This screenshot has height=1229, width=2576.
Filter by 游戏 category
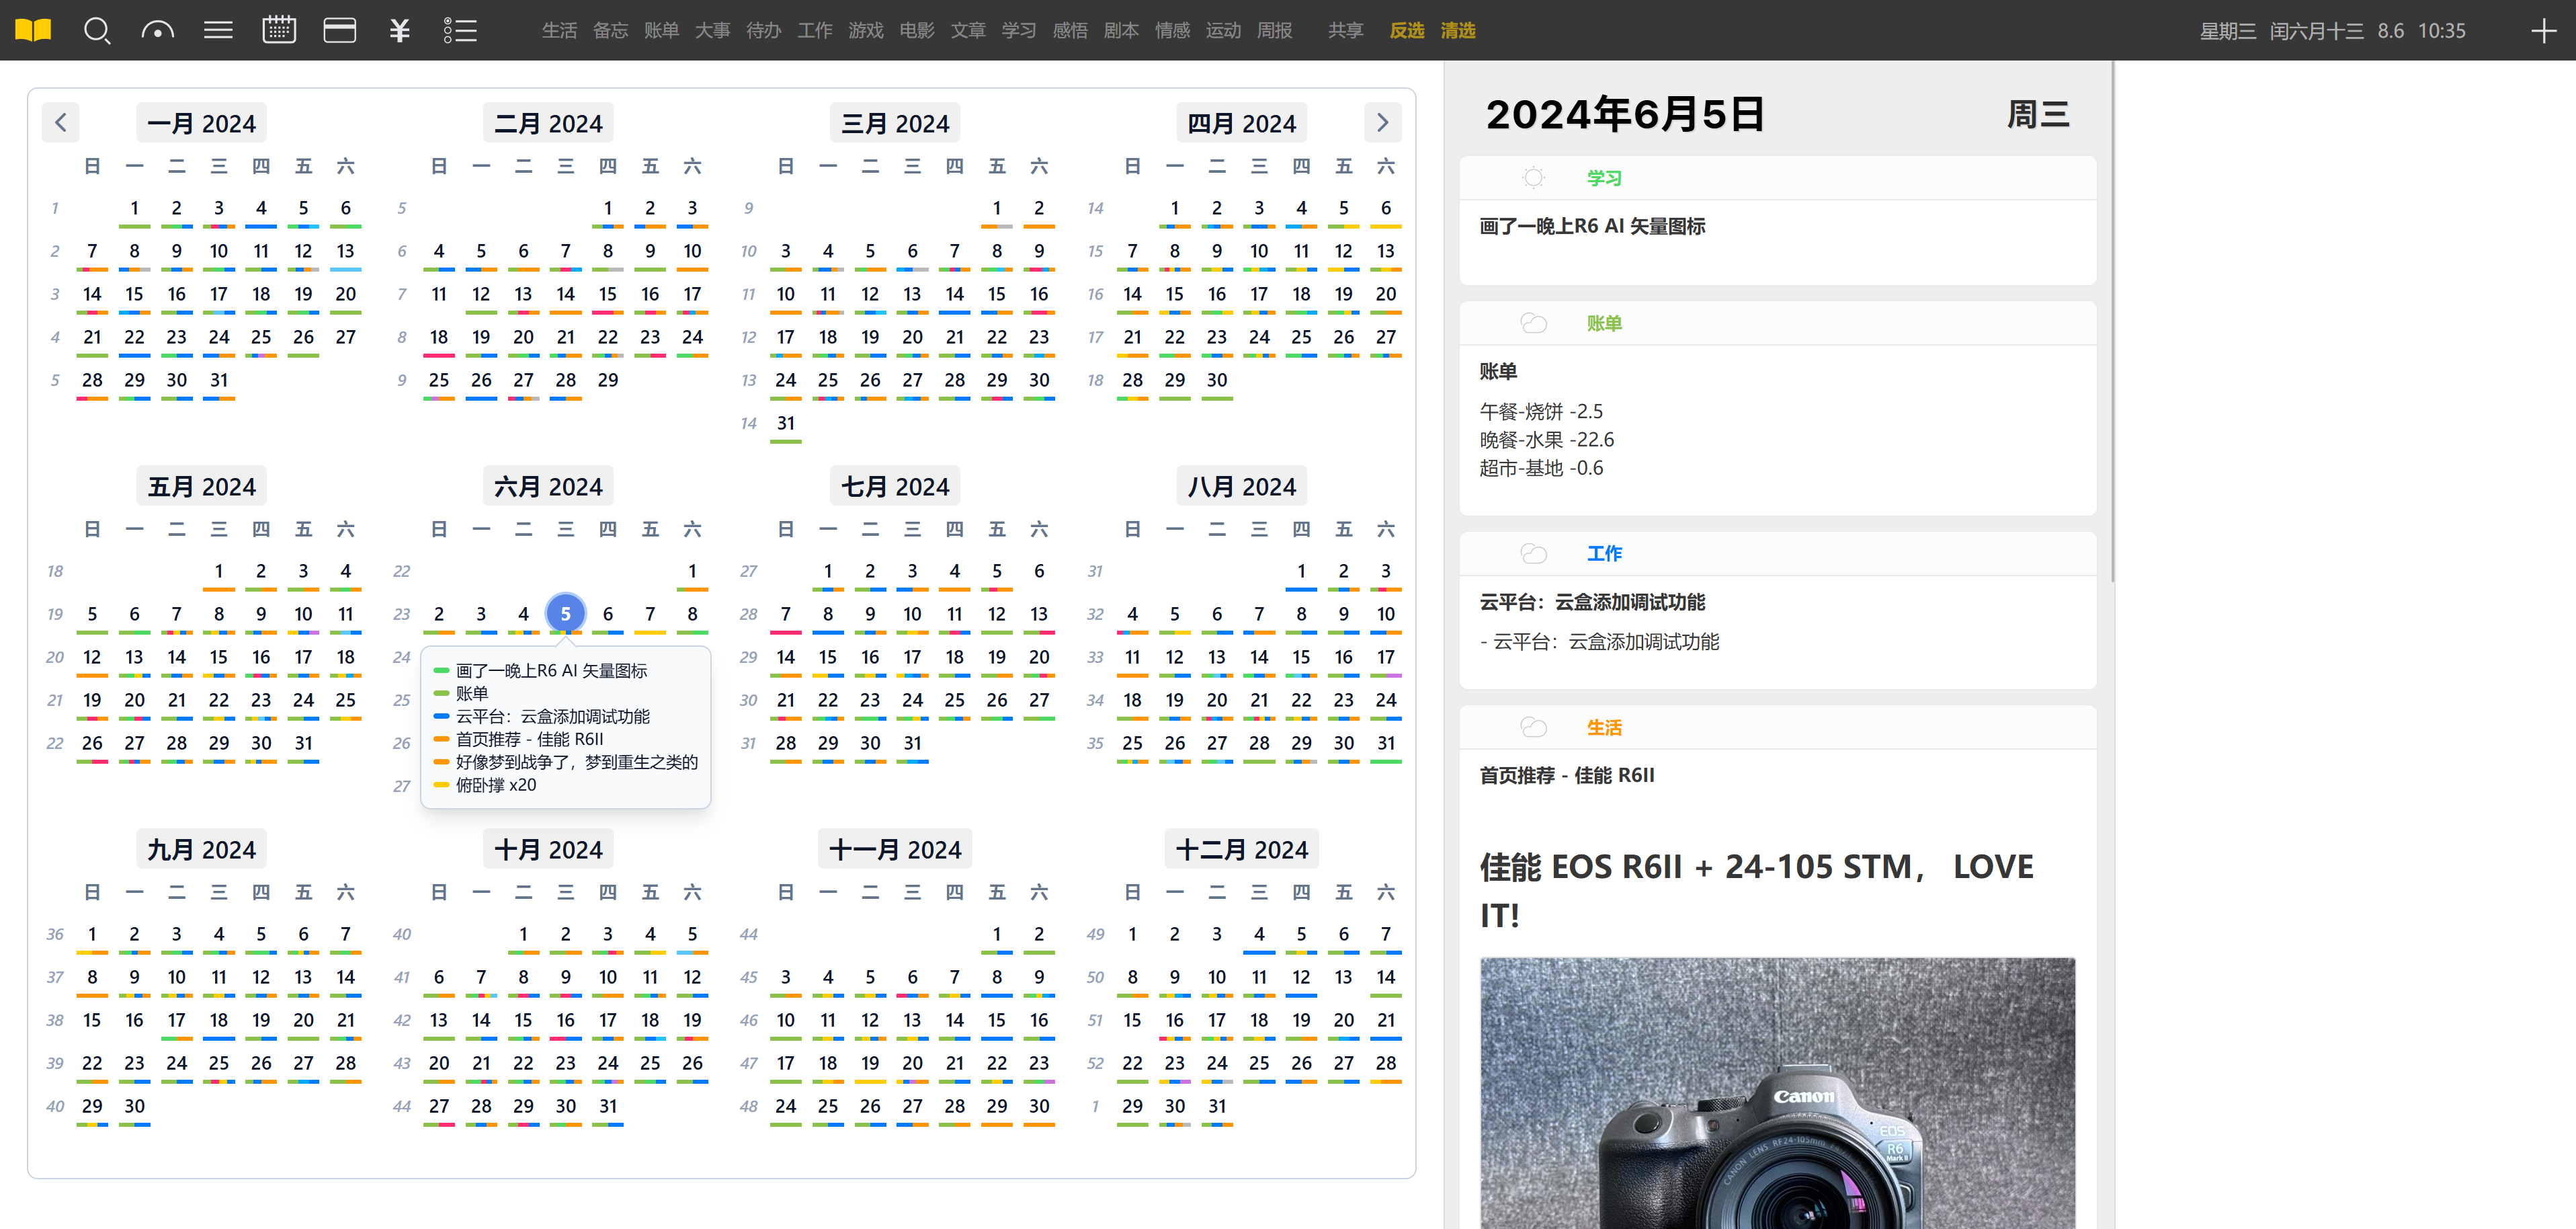[x=865, y=30]
